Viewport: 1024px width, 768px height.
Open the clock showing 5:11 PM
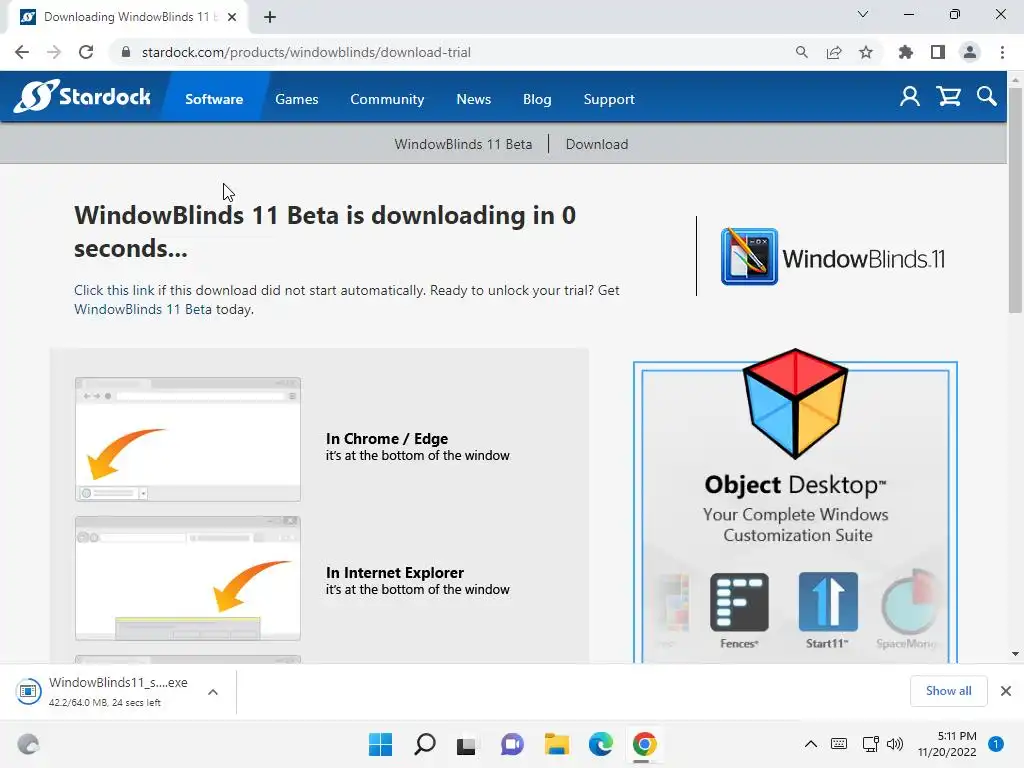pyautogui.click(x=947, y=744)
